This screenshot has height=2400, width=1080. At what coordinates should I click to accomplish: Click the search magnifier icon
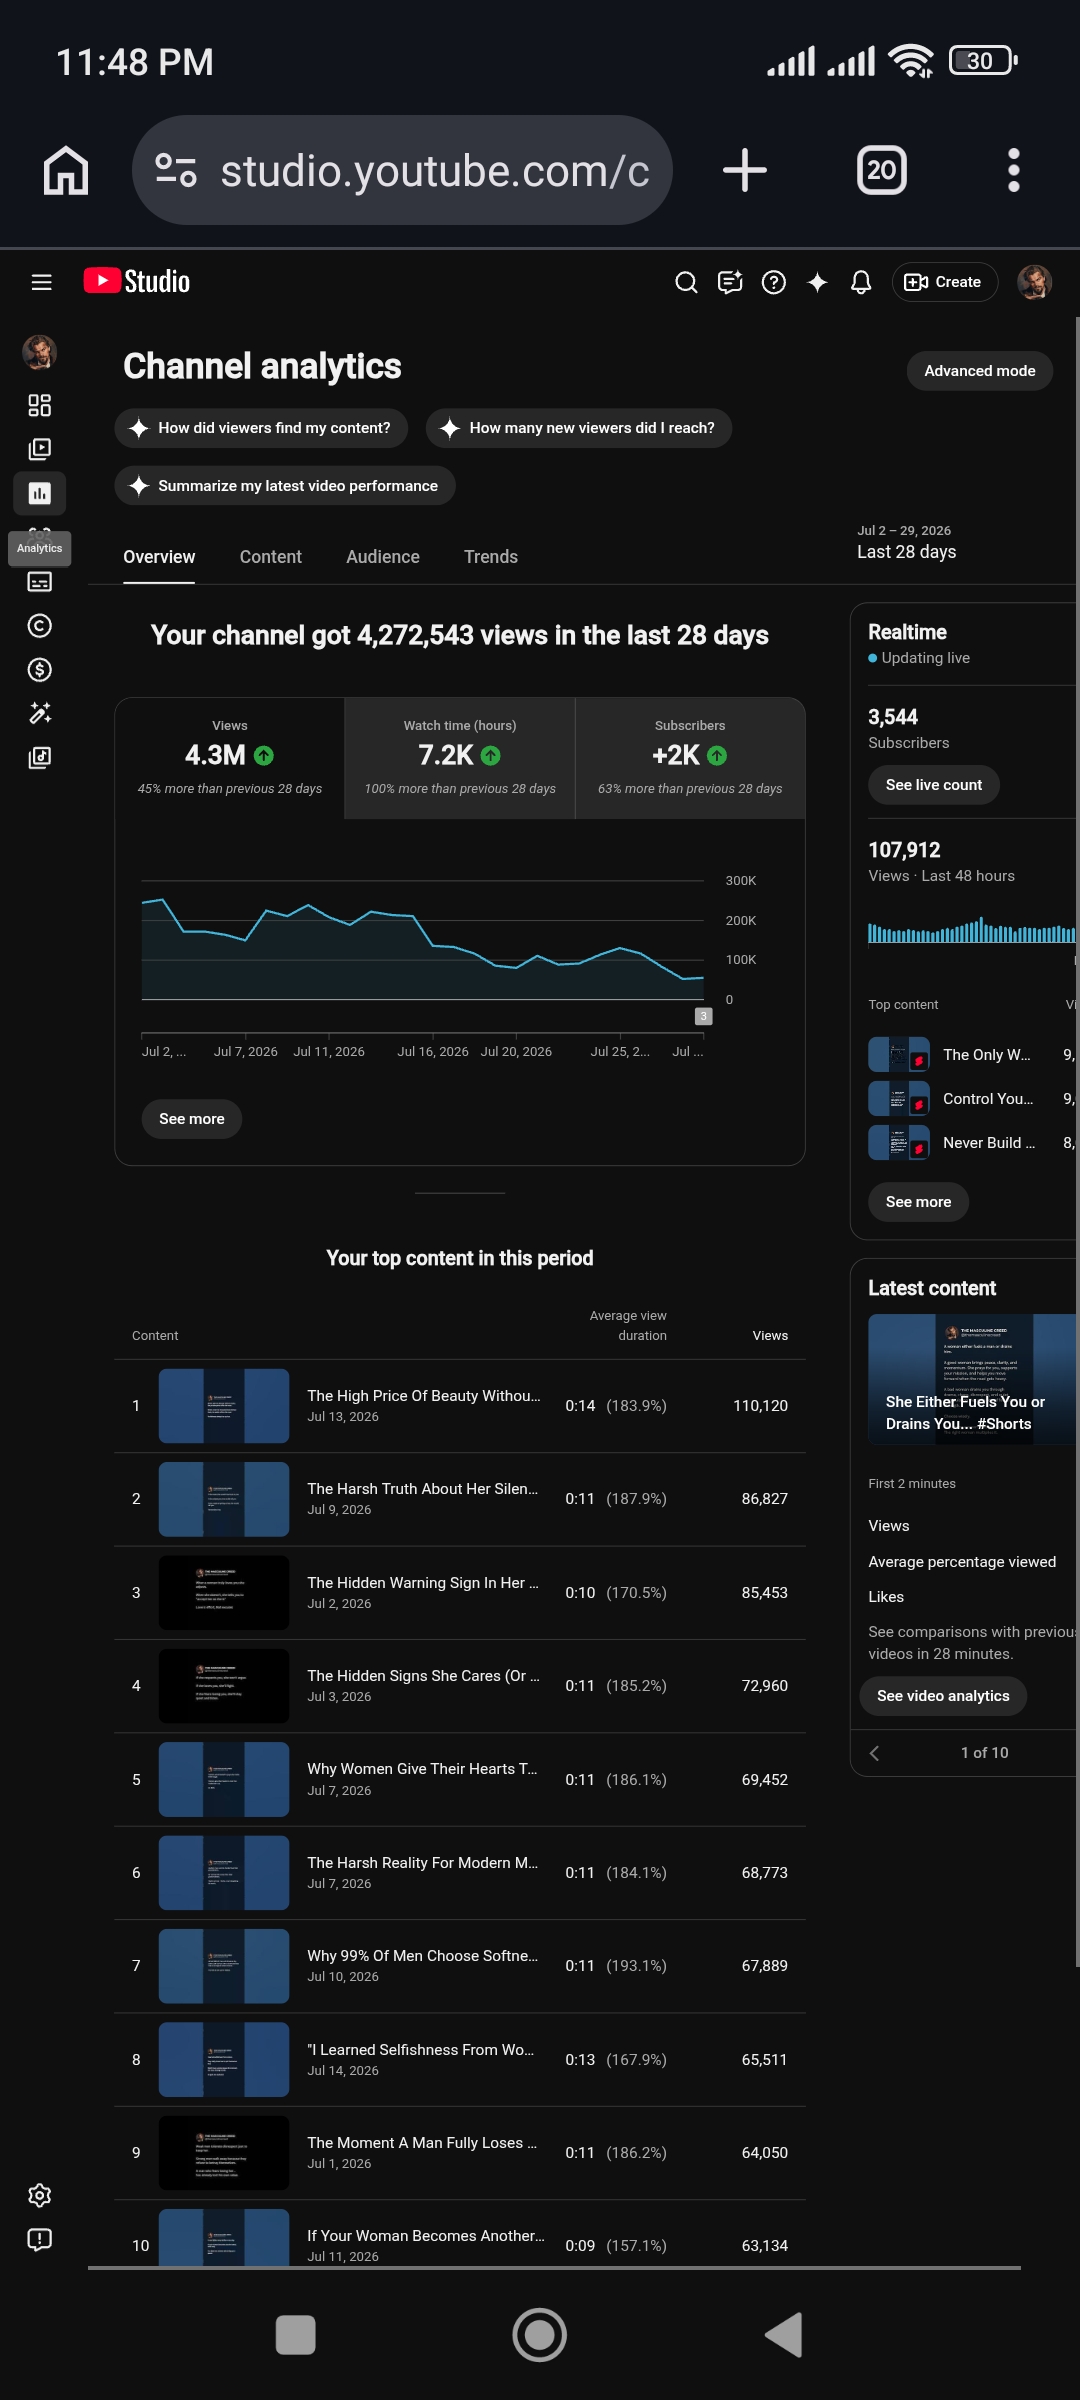coord(686,282)
